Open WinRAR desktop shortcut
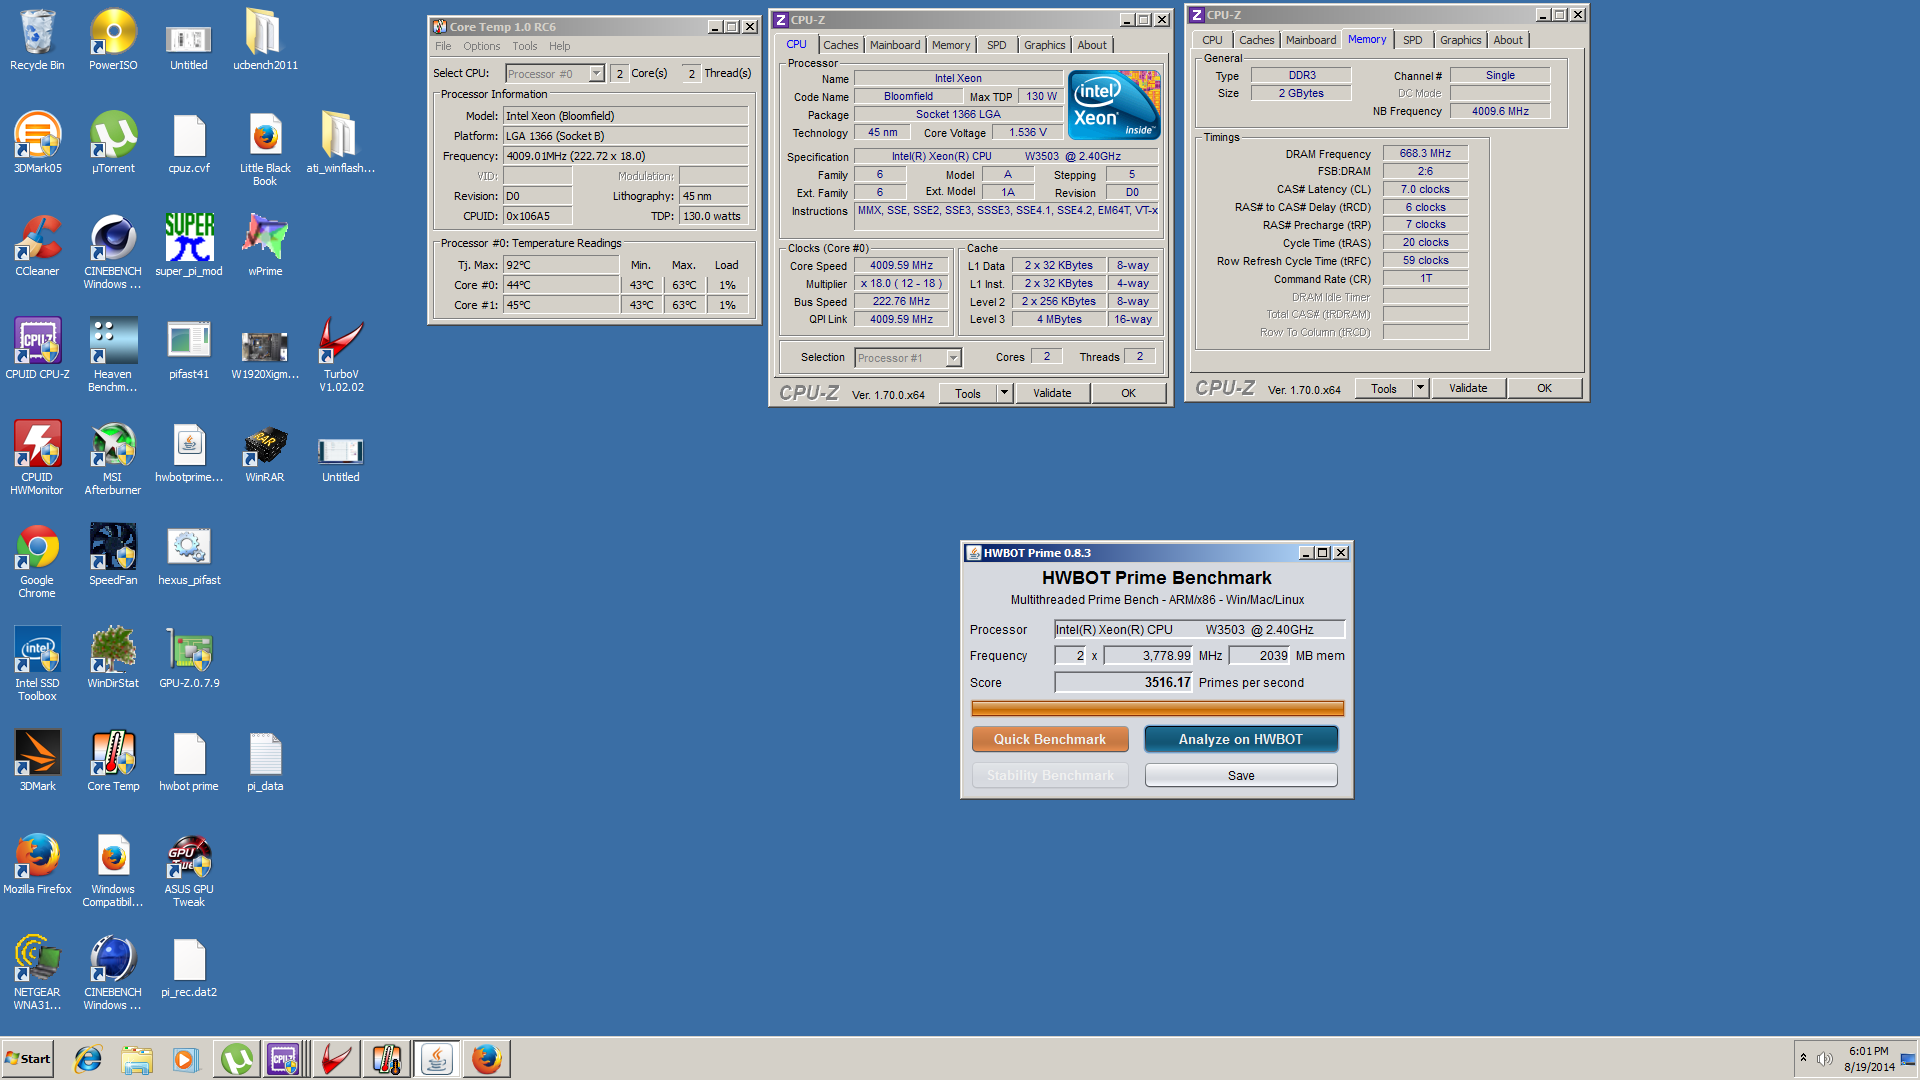Viewport: 1920px width, 1080px height. point(265,452)
